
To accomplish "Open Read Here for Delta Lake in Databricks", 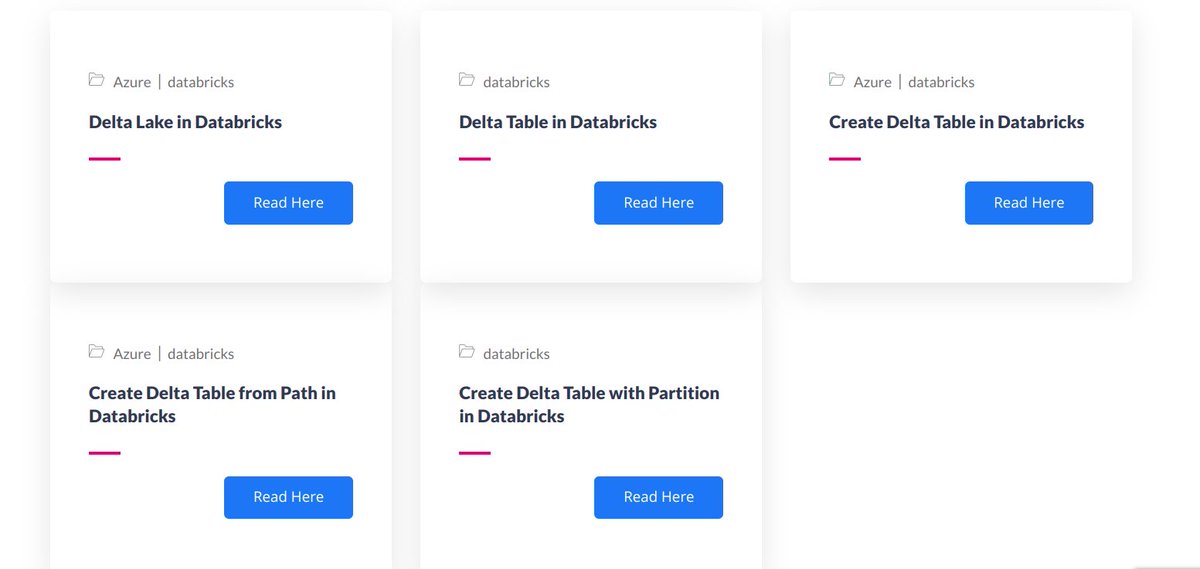I will [288, 203].
